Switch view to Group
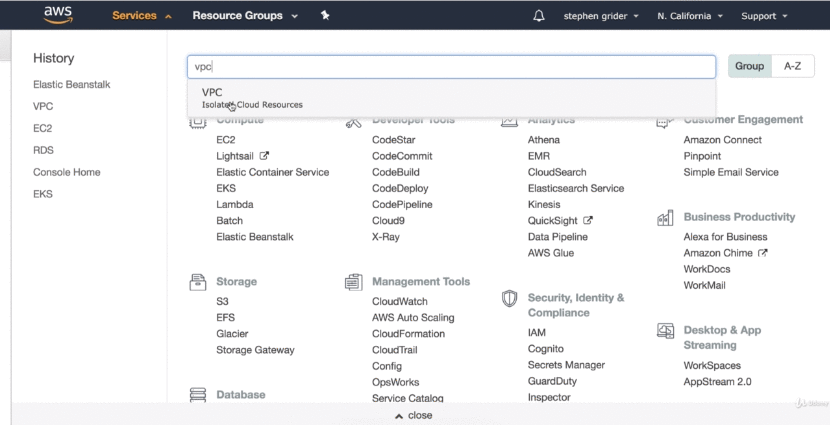Screen dimensions: 830x425 tap(749, 66)
